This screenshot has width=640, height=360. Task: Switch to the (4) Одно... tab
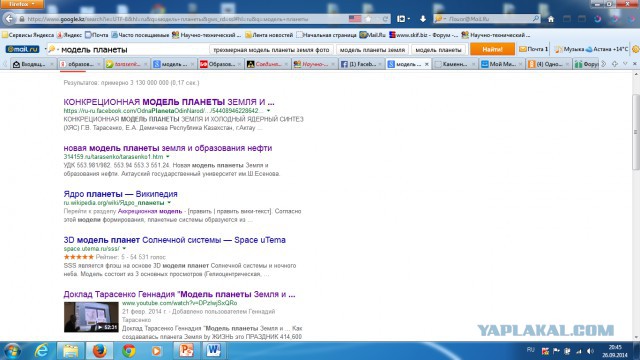pos(549,64)
